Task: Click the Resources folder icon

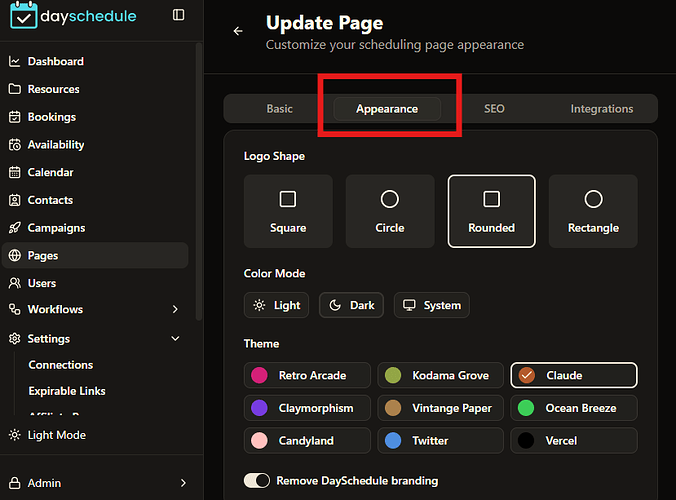Action: tap(15, 89)
